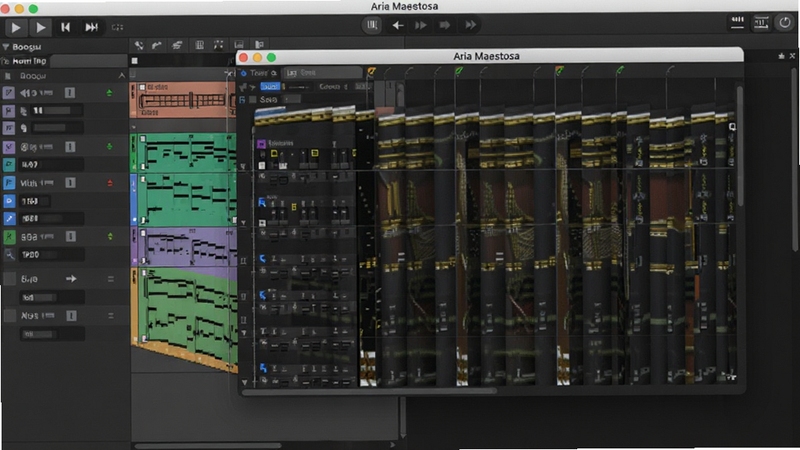Toggle gray square checkbox on Nos row
This screenshot has height=450, width=800.
click(10, 316)
